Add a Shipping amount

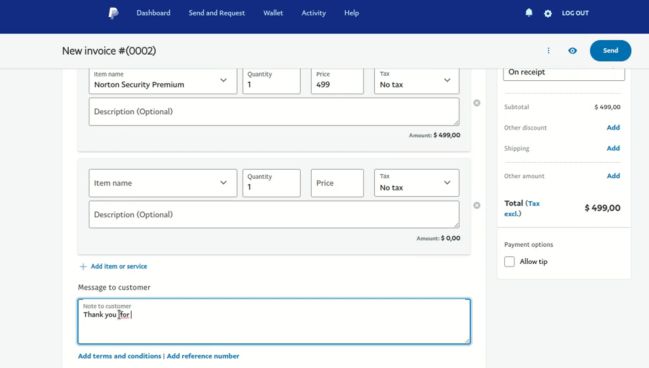coord(613,148)
